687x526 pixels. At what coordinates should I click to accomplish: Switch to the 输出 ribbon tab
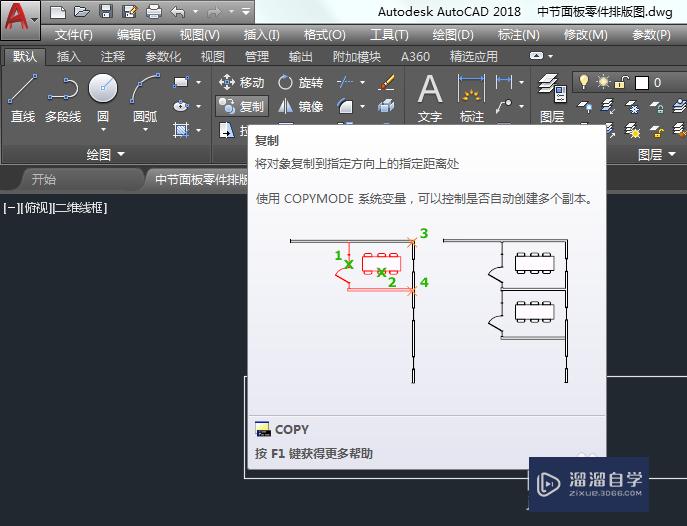point(301,56)
